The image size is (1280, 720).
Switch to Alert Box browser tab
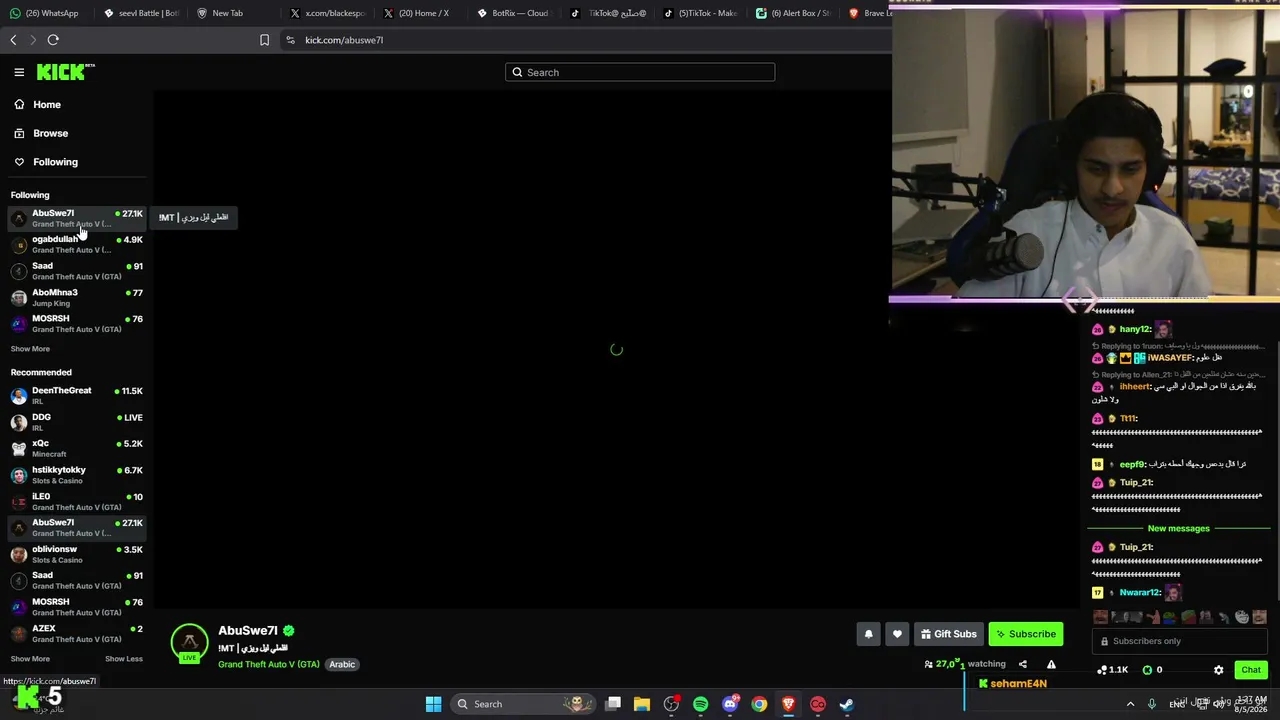tap(793, 13)
